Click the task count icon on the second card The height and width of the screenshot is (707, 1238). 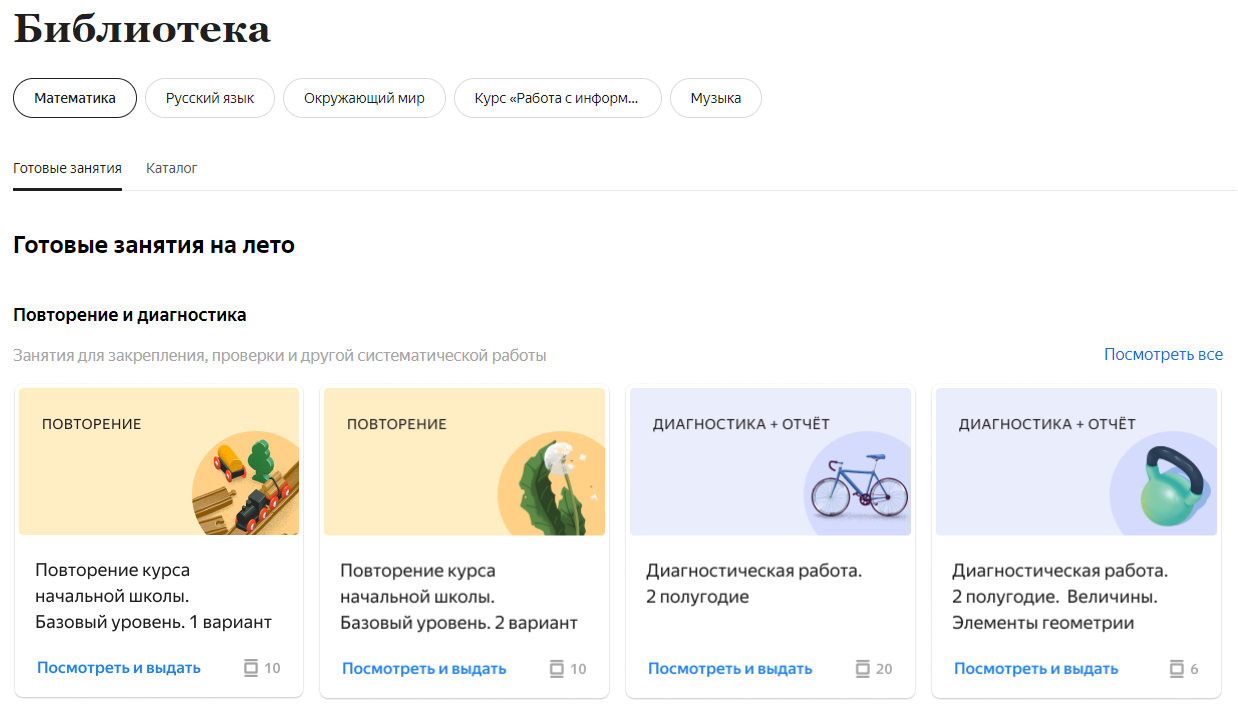click(x=557, y=668)
